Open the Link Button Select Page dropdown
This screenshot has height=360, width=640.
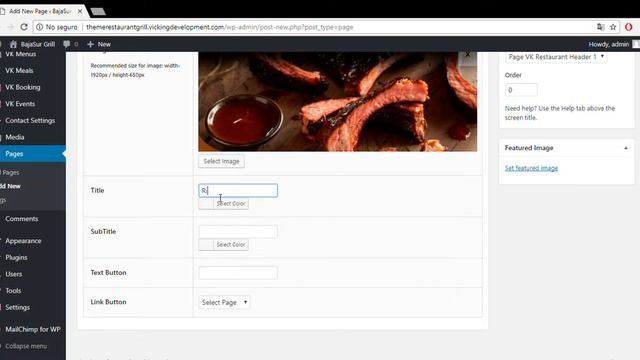(x=224, y=302)
